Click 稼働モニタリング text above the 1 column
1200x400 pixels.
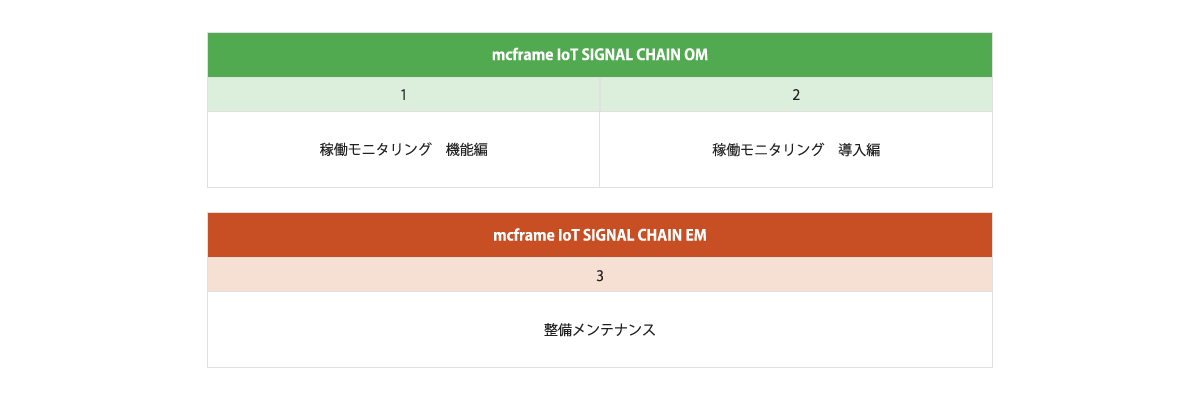tap(375, 150)
